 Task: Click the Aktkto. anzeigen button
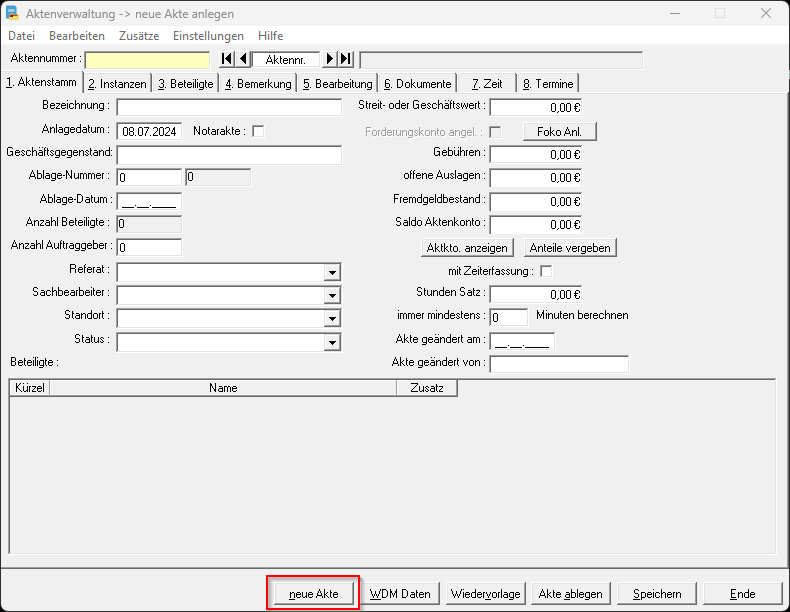click(467, 248)
